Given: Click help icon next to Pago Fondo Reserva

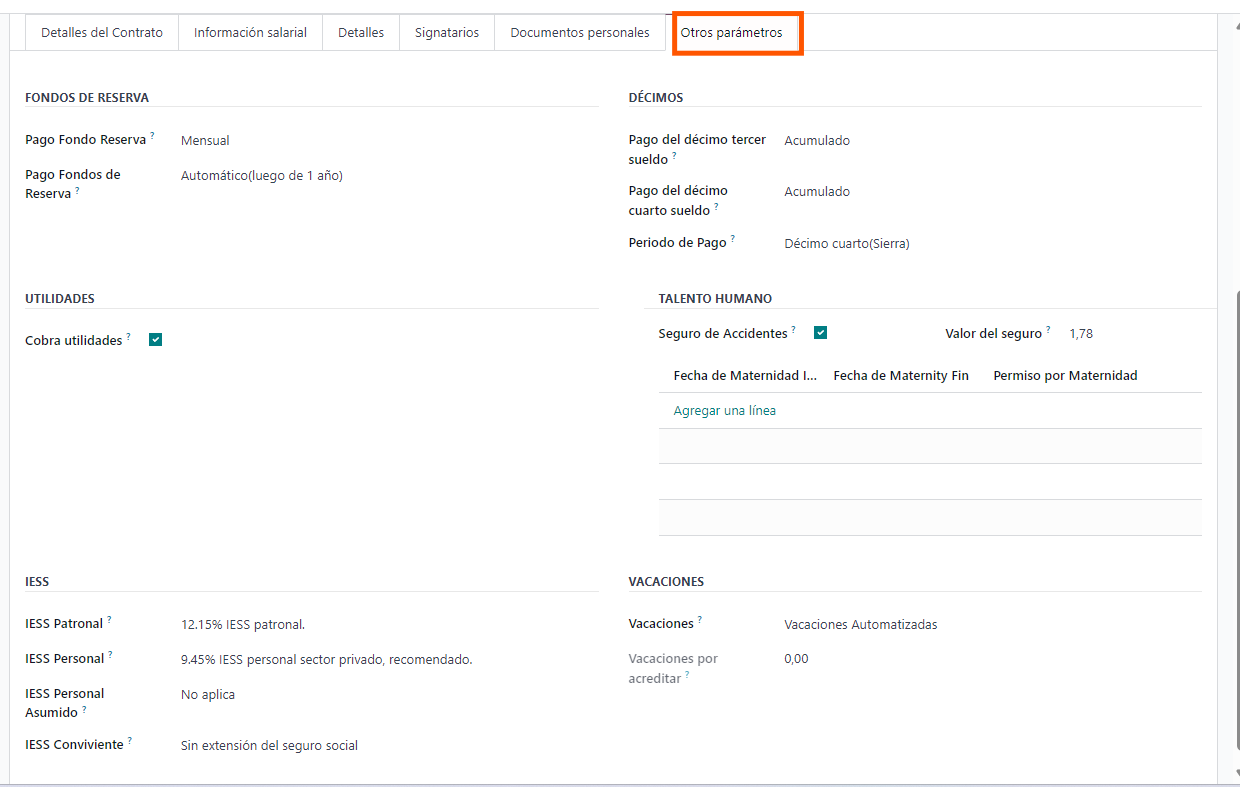Looking at the screenshot, I should (x=153, y=136).
